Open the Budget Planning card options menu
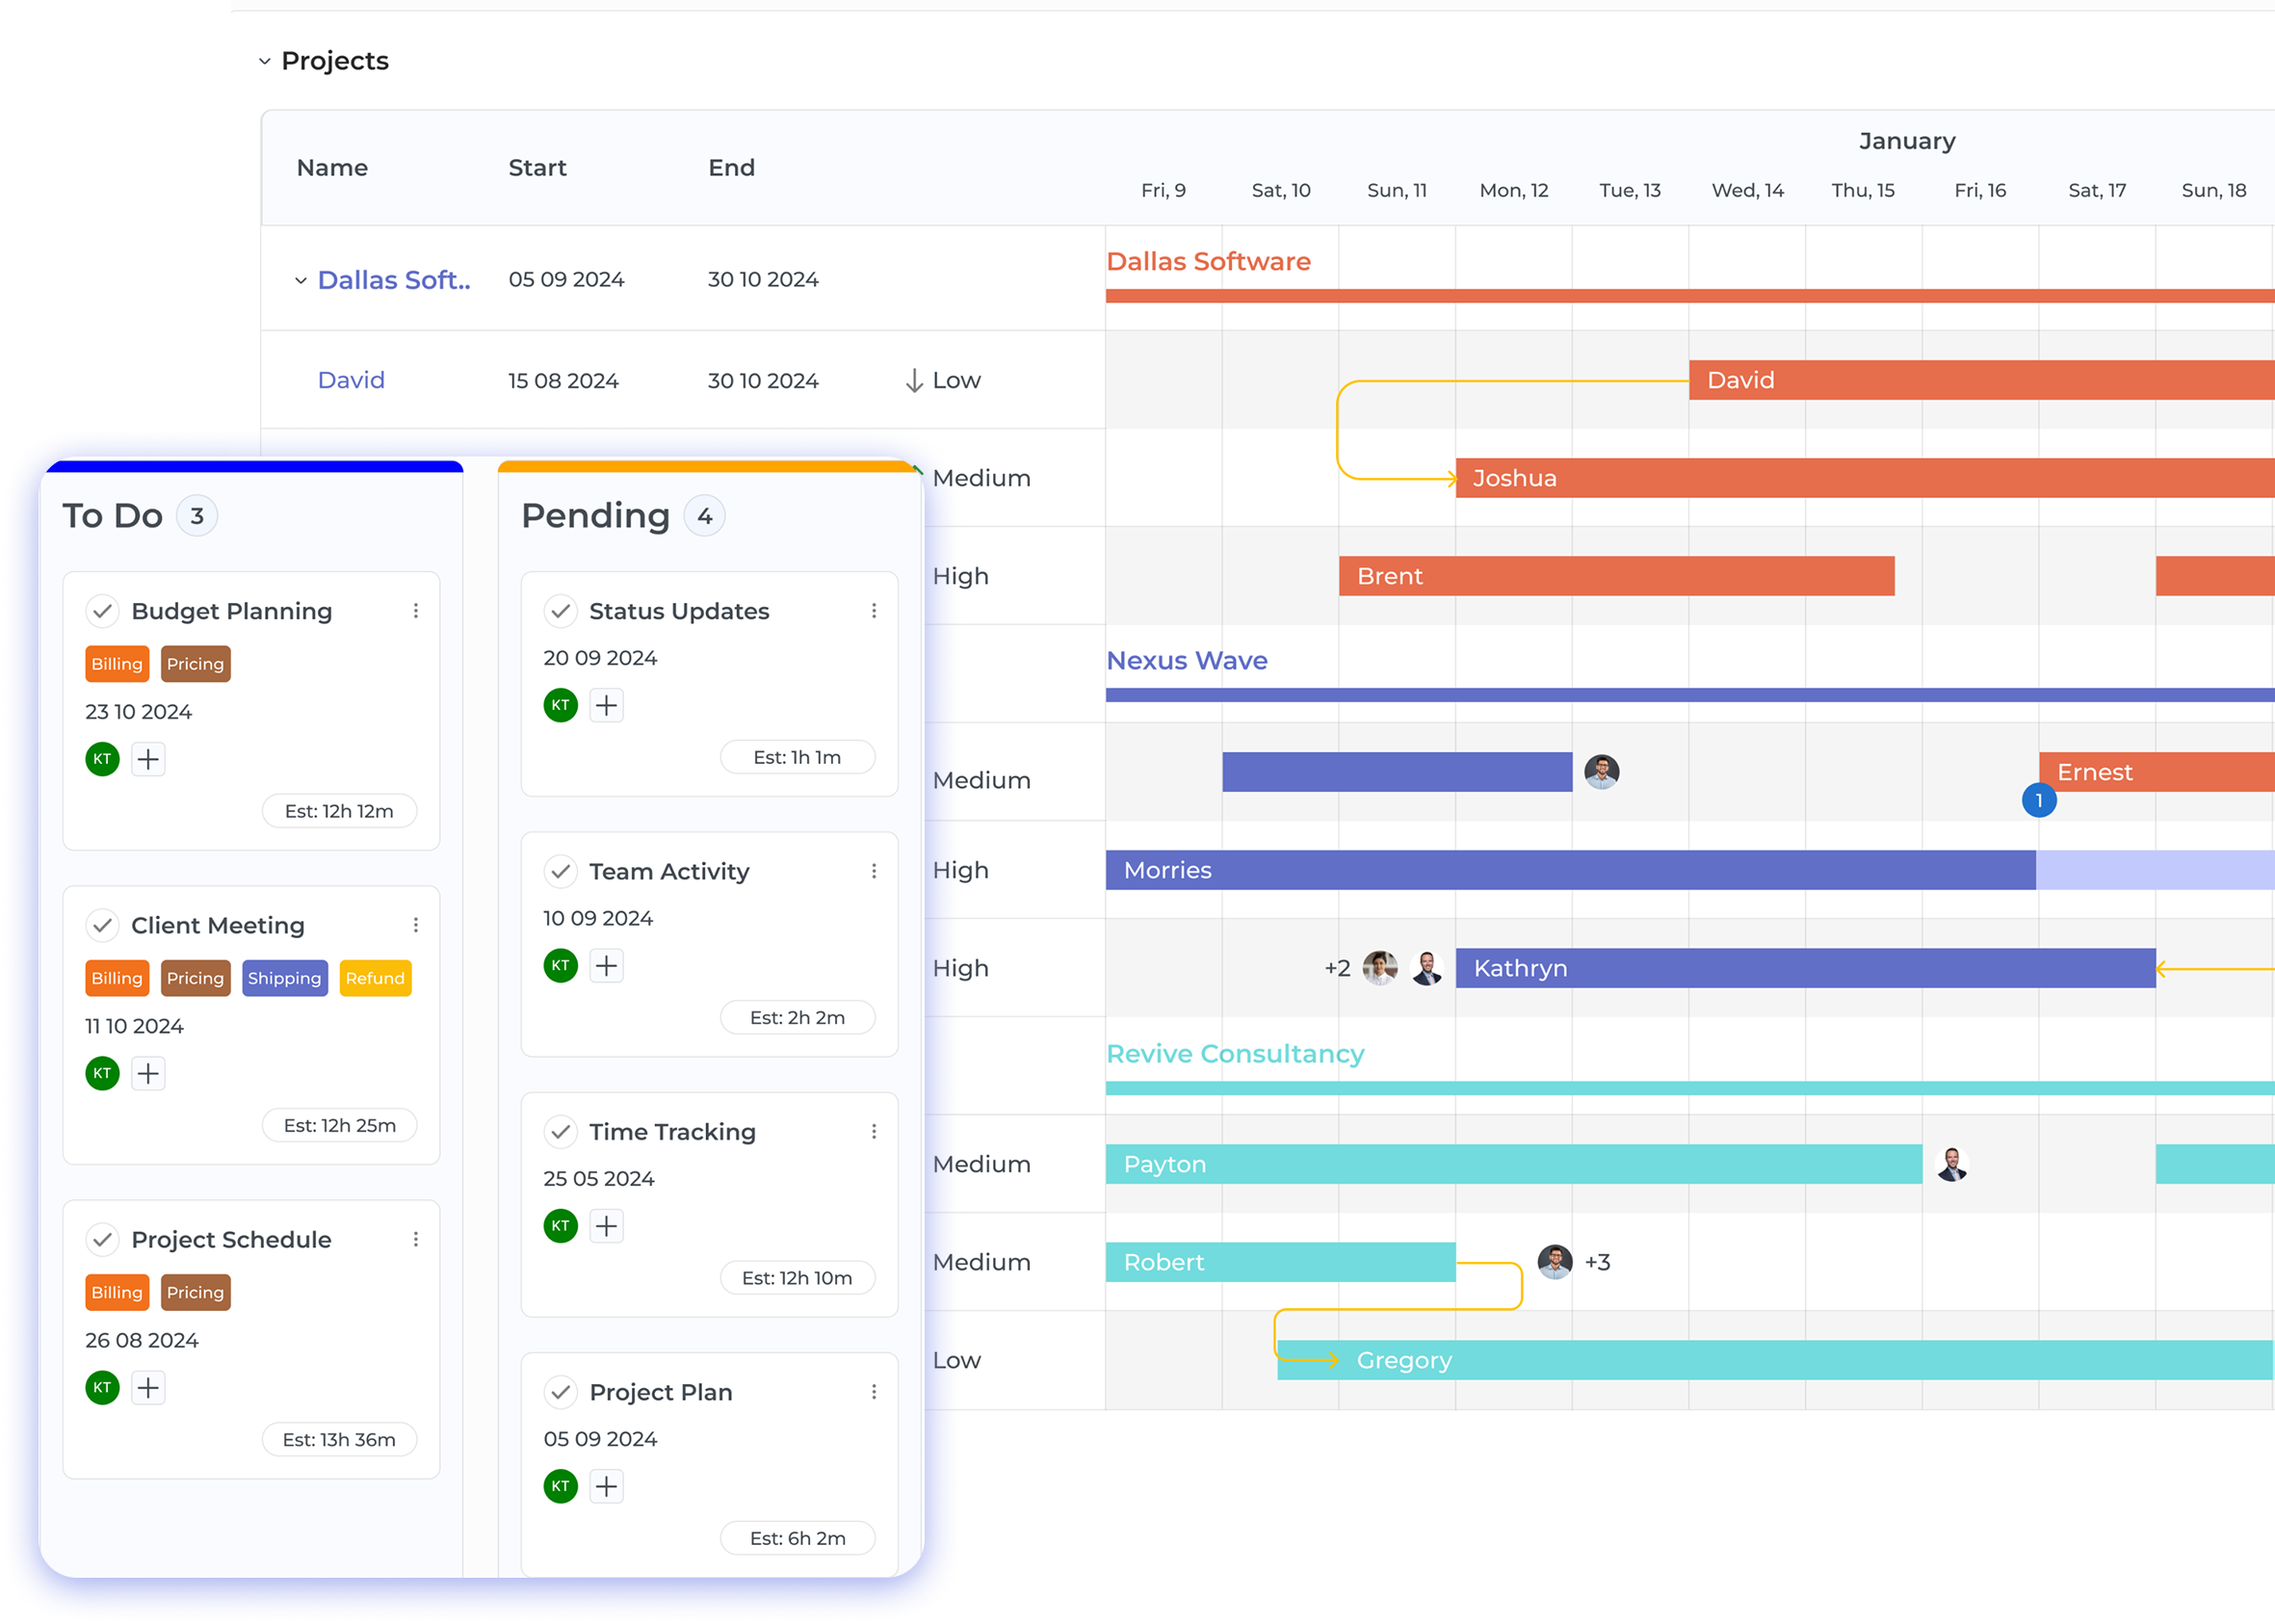Image resolution: width=2275 pixels, height=1624 pixels. coord(416,611)
